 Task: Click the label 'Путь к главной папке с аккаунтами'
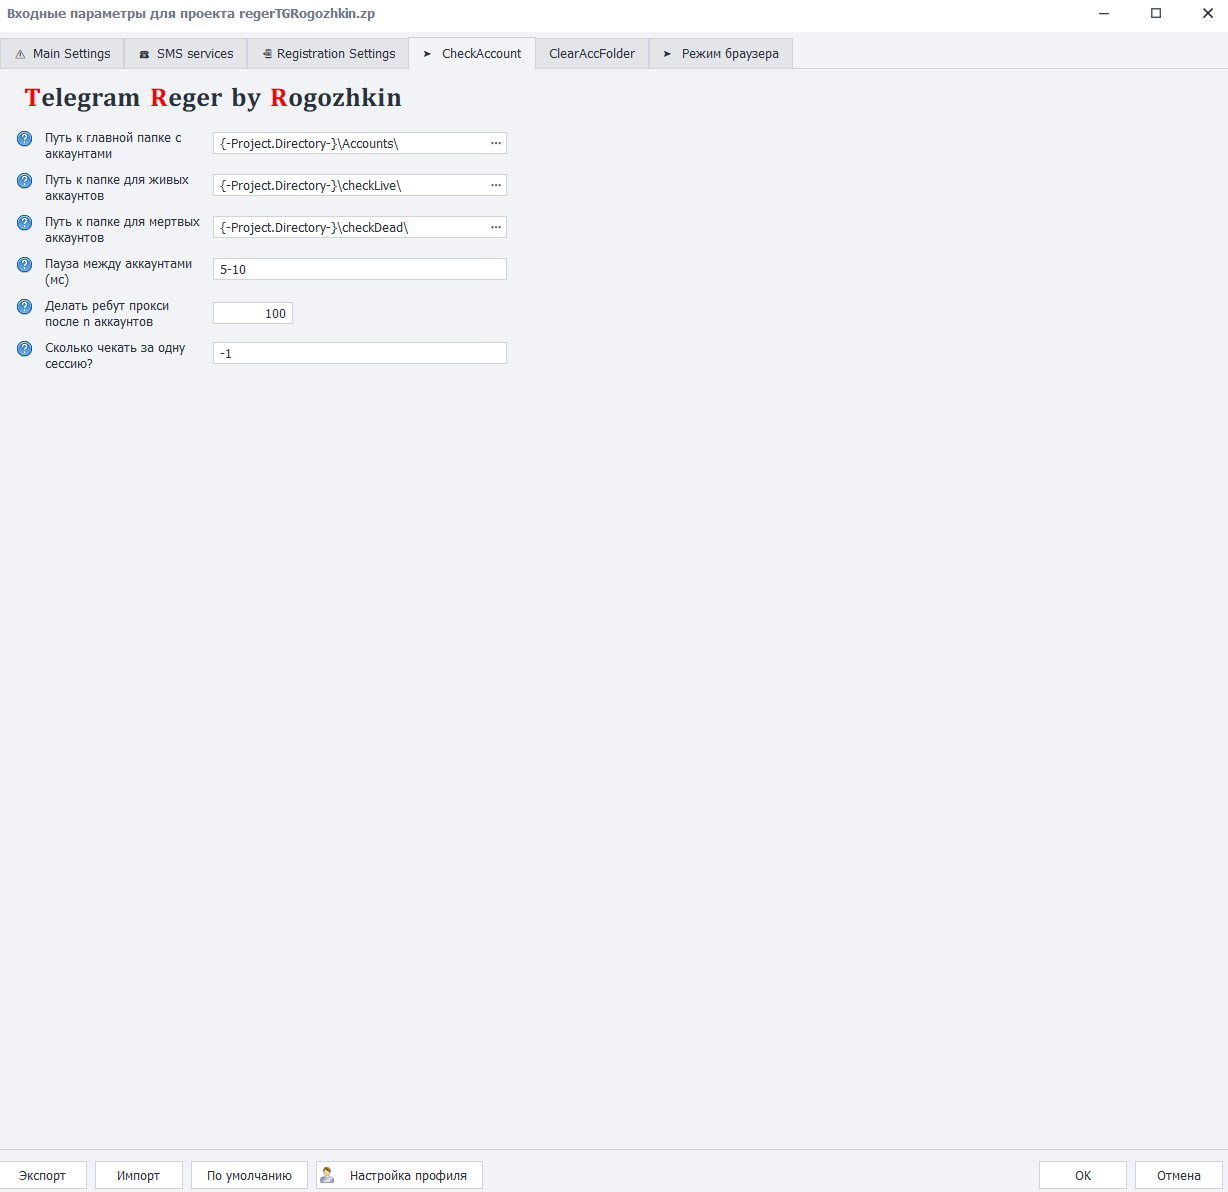pyautogui.click(x=113, y=146)
